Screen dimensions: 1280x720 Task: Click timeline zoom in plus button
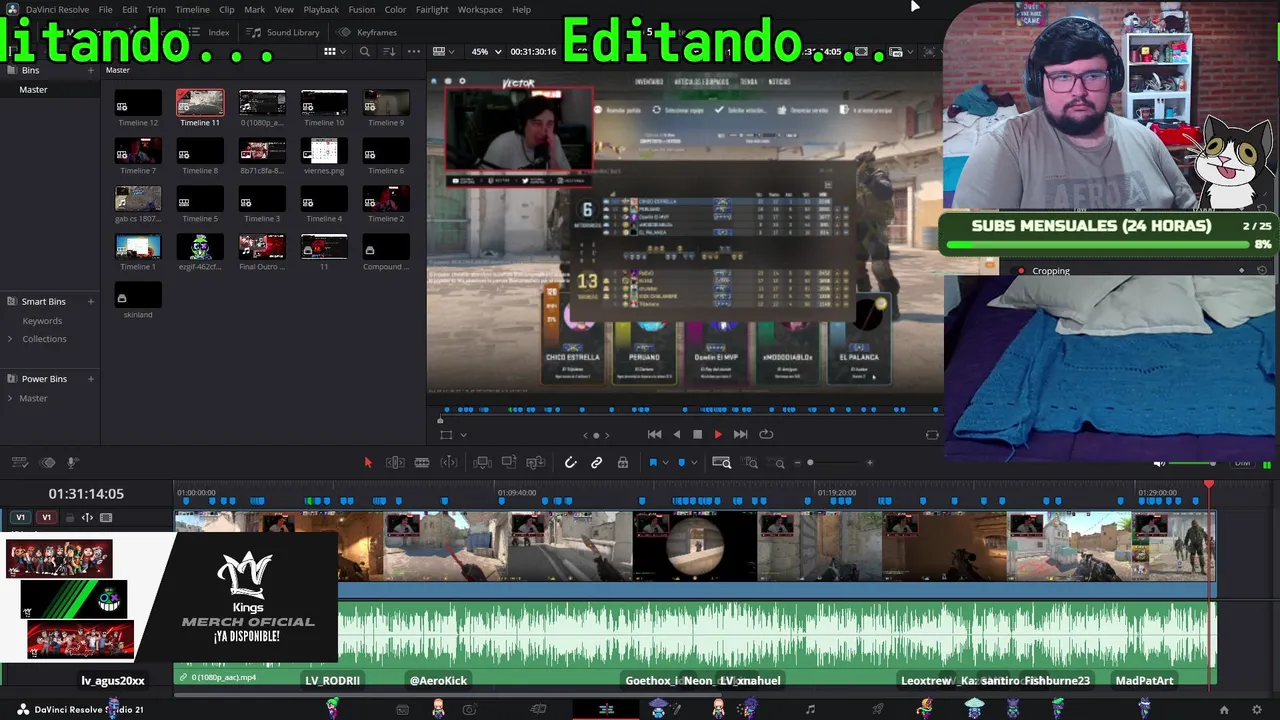[870, 463]
